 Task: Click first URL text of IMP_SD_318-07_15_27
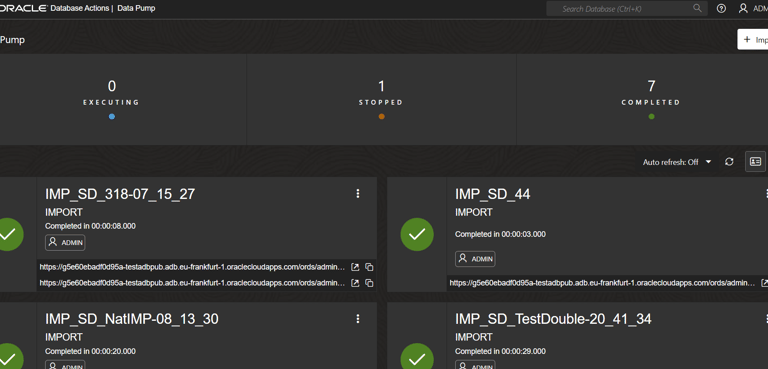[192, 267]
